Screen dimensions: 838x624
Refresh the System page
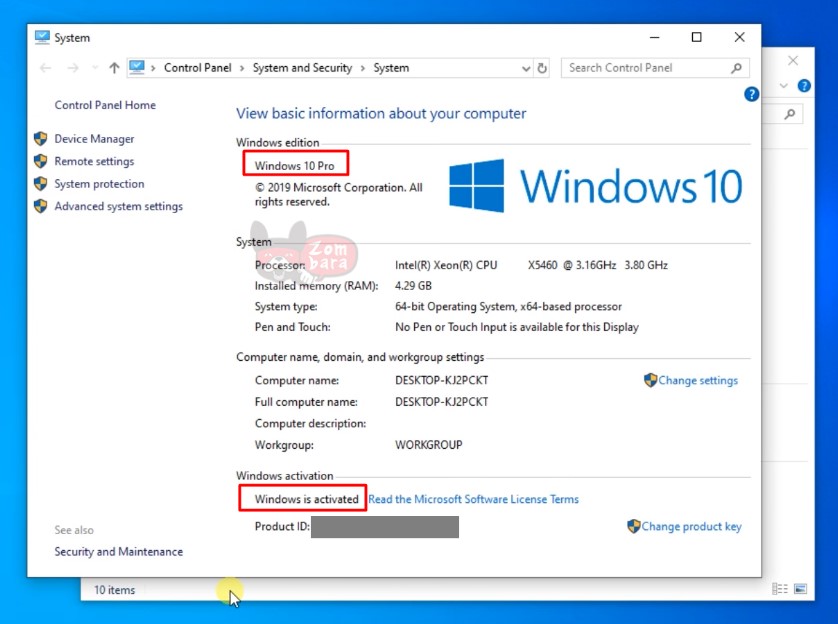pyautogui.click(x=542, y=68)
